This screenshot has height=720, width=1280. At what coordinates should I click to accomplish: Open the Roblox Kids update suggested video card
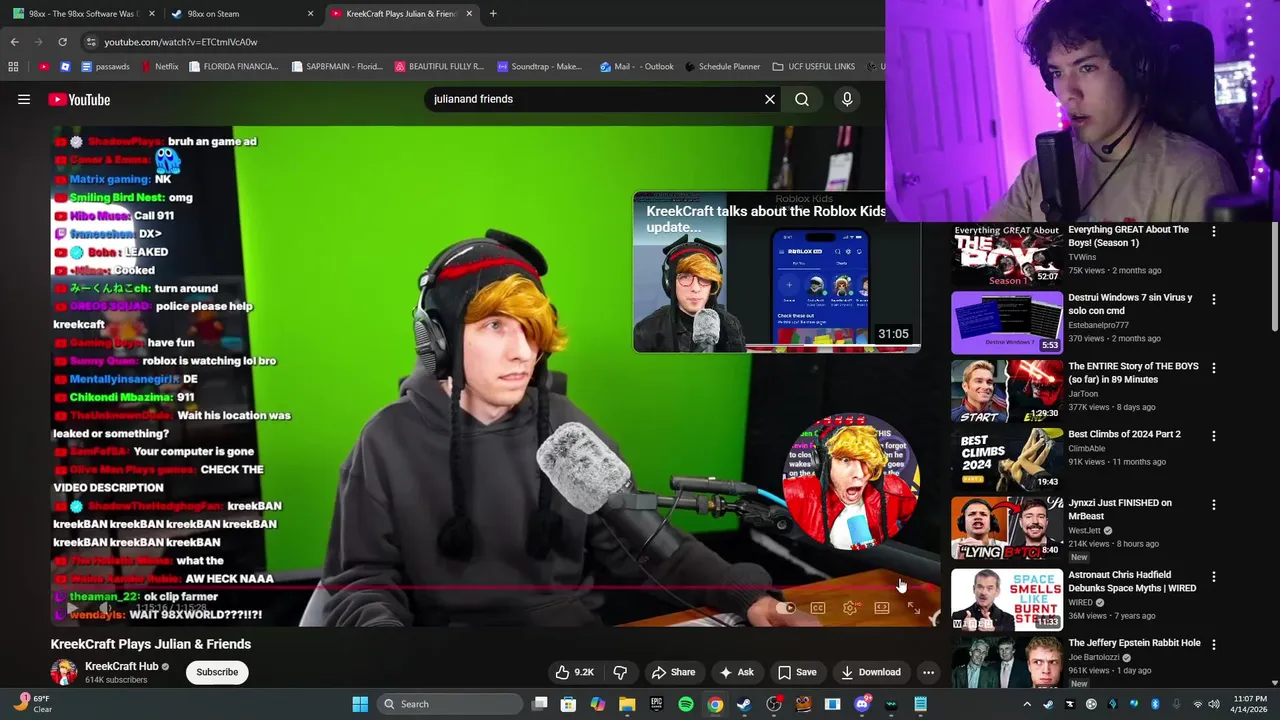point(777,273)
